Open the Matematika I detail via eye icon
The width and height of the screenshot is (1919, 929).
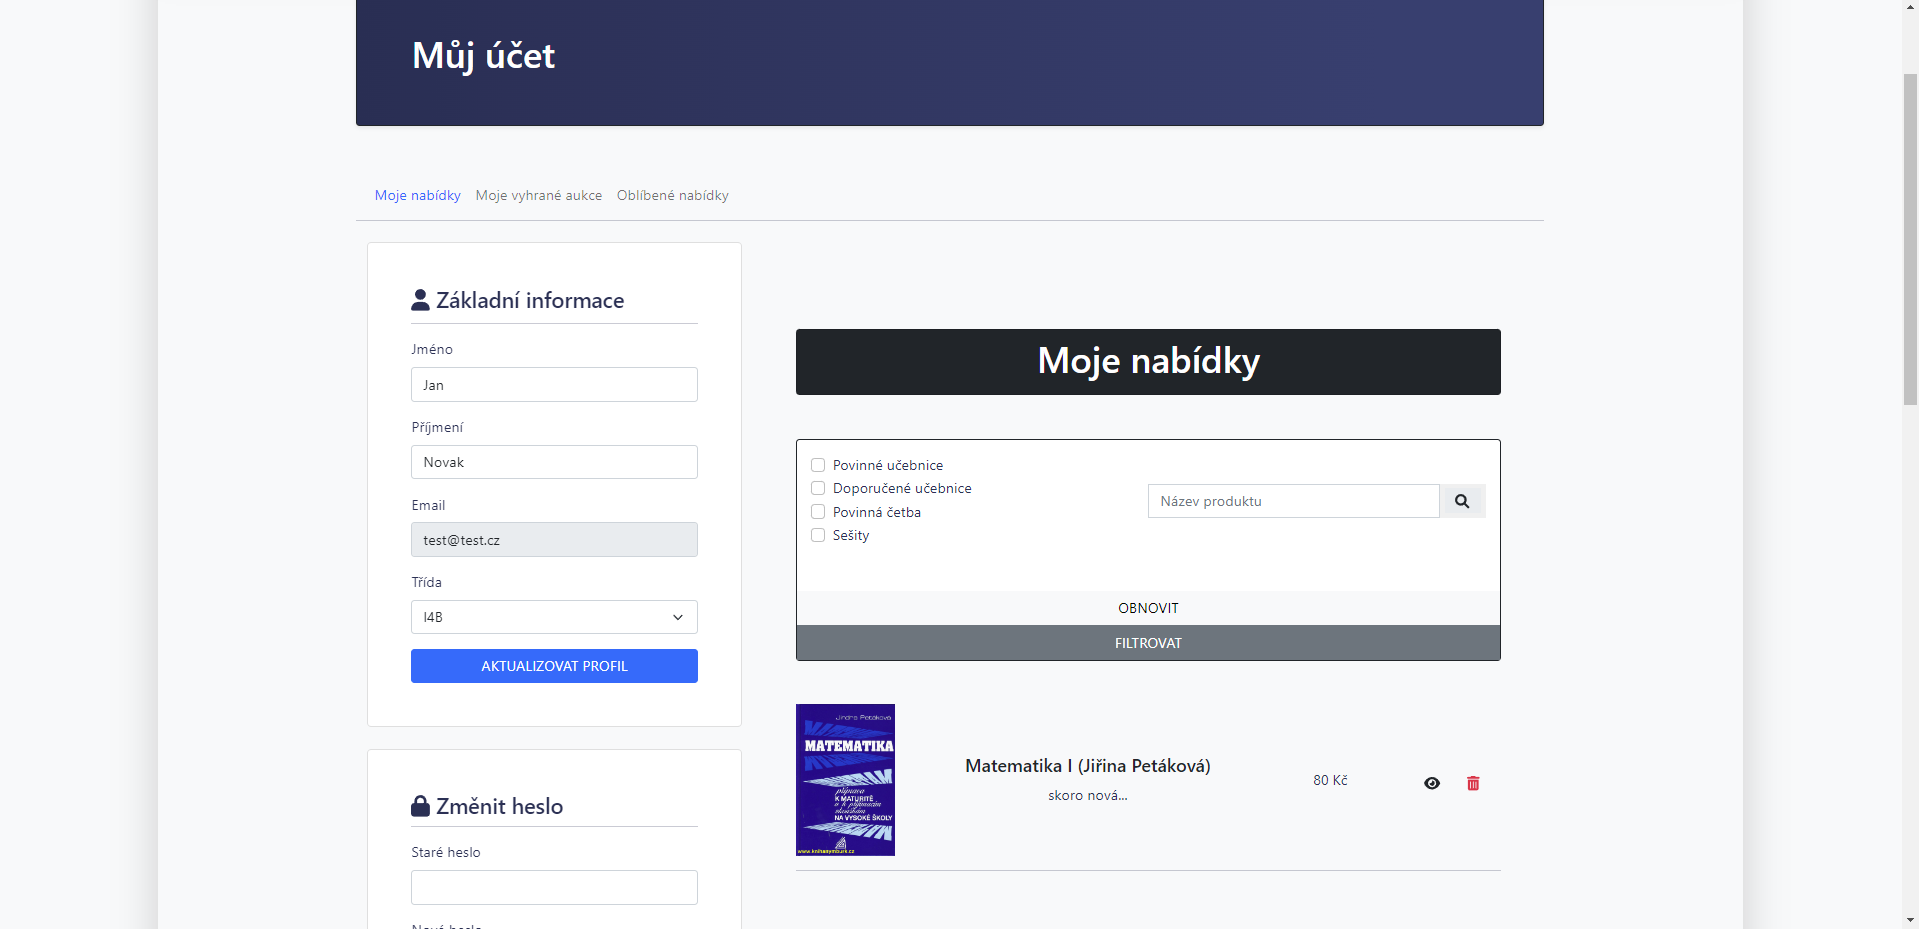(1431, 783)
